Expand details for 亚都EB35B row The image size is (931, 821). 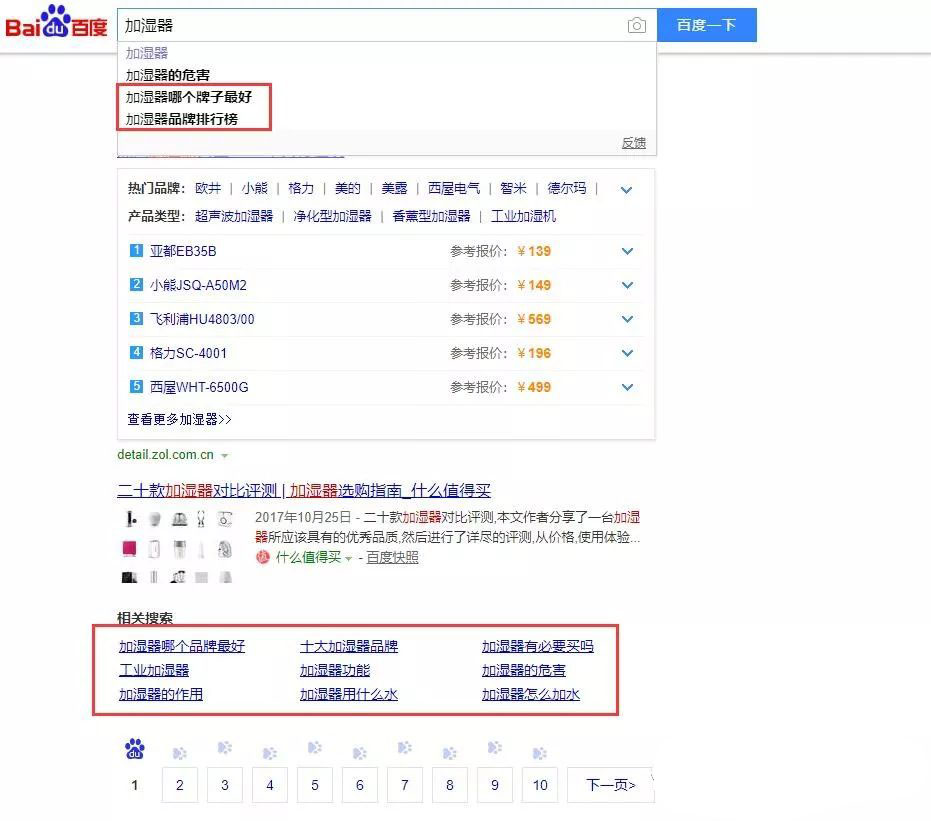tap(627, 251)
